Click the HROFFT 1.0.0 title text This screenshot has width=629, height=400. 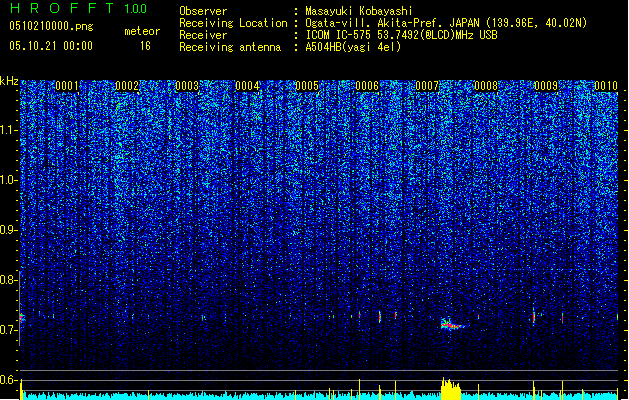[79, 8]
